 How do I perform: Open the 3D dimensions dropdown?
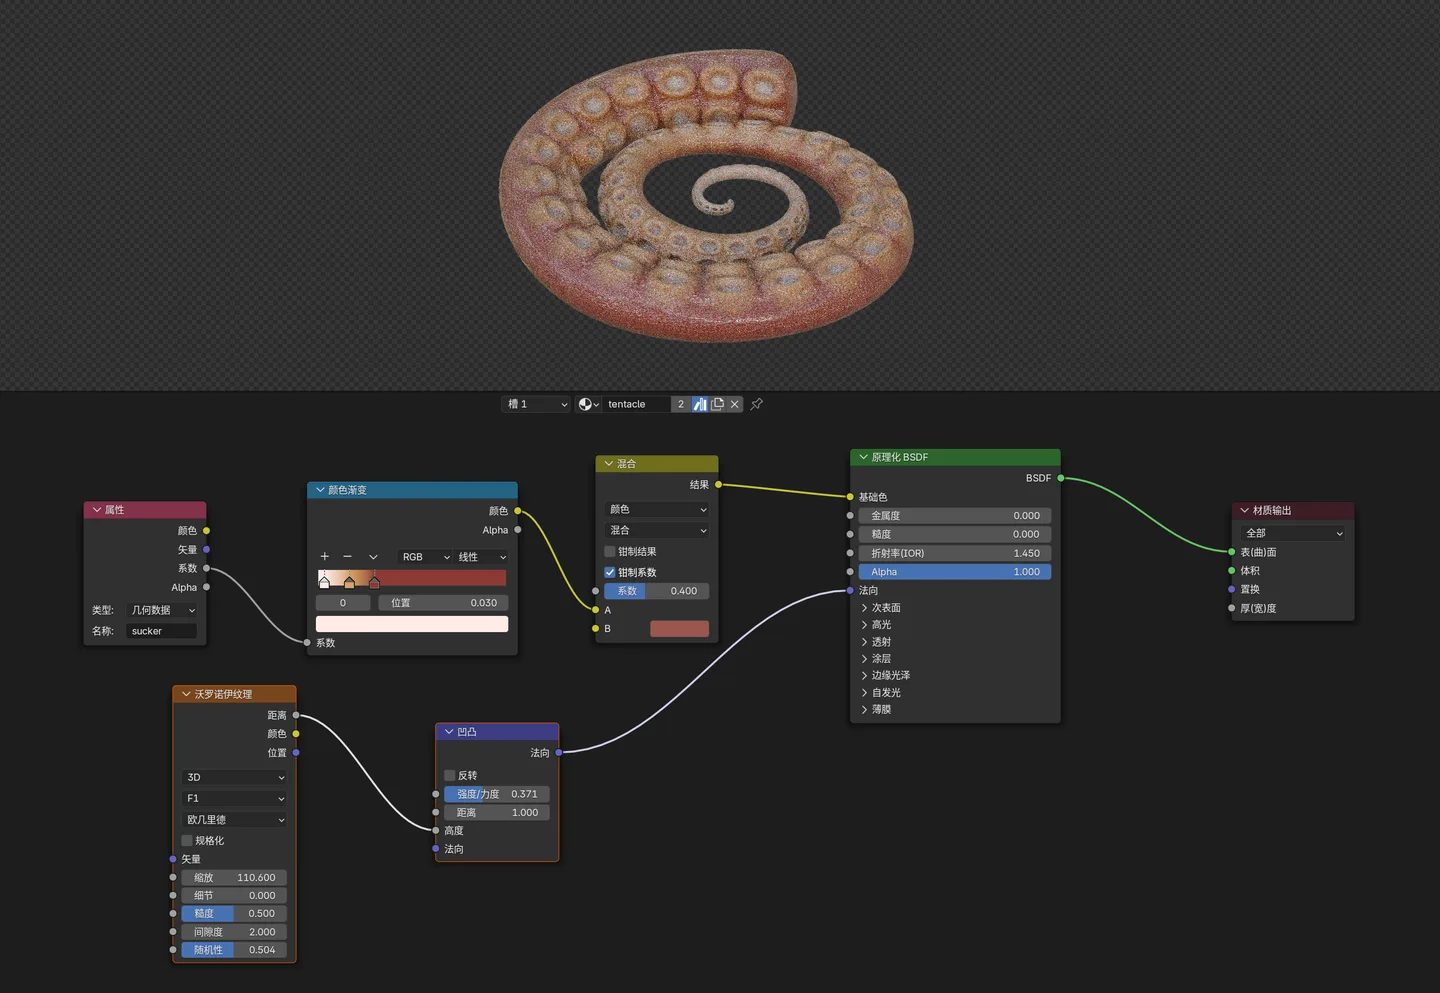click(235, 777)
